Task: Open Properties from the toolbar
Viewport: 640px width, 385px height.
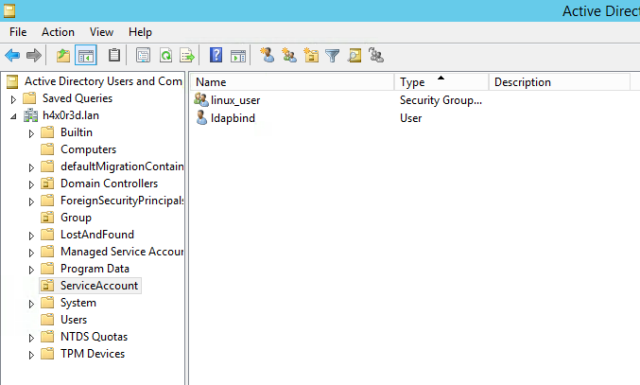Action: [143, 55]
